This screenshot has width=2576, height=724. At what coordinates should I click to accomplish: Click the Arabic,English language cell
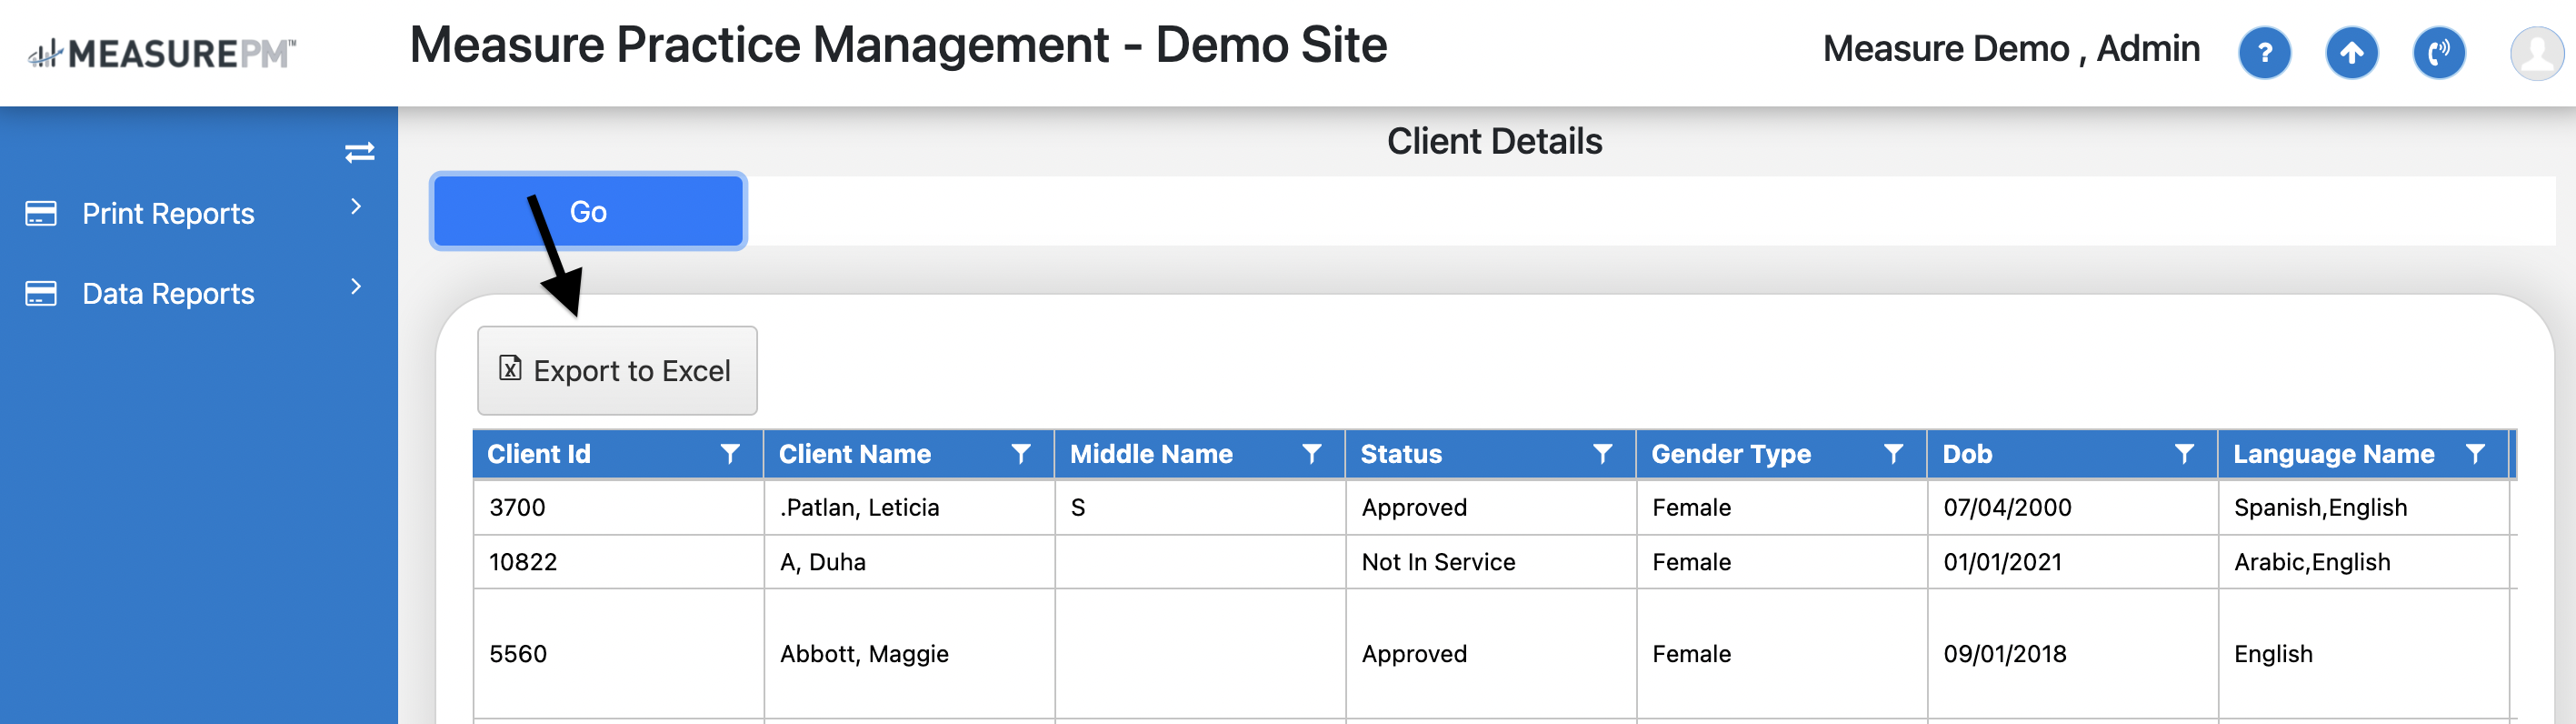pos(2365,562)
